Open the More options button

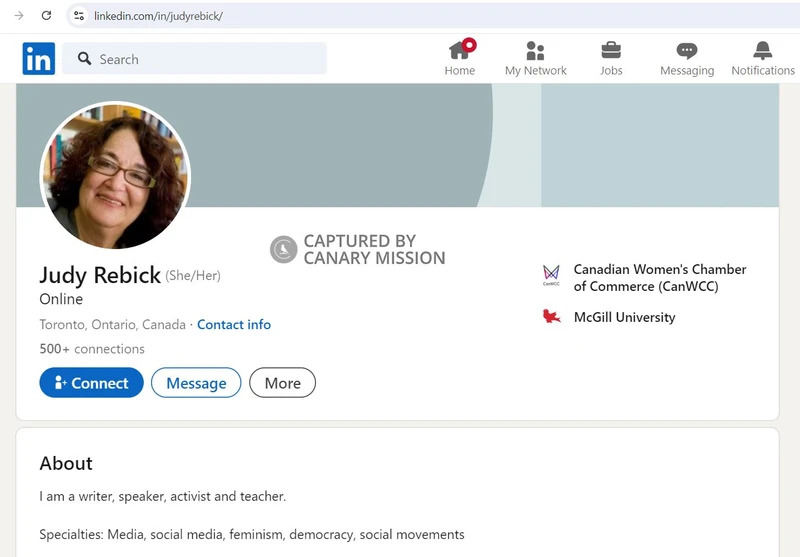(x=283, y=383)
